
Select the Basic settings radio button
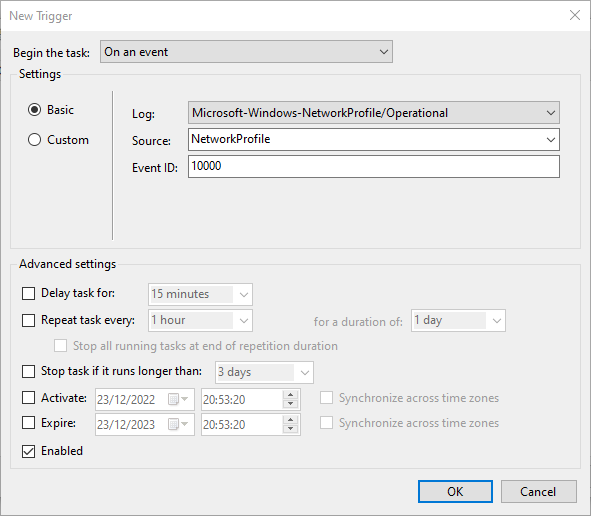pyautogui.click(x=34, y=110)
